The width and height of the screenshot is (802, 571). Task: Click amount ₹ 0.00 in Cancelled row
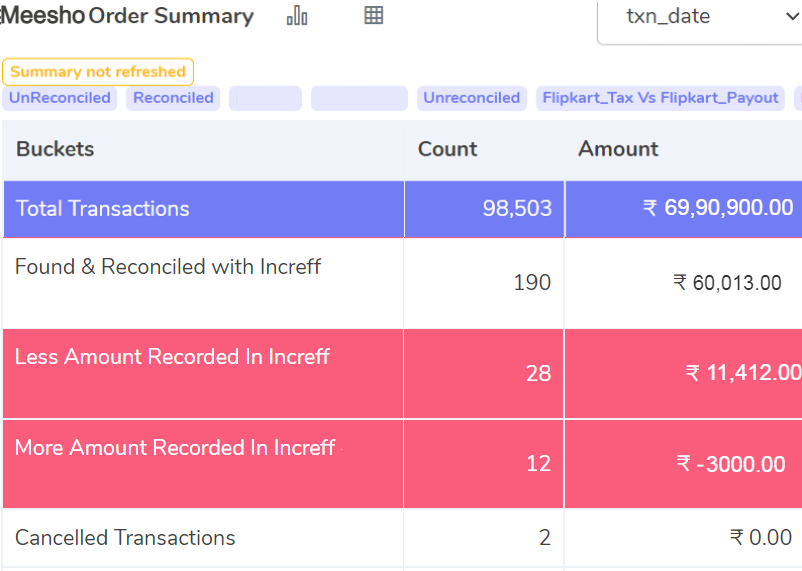click(761, 538)
